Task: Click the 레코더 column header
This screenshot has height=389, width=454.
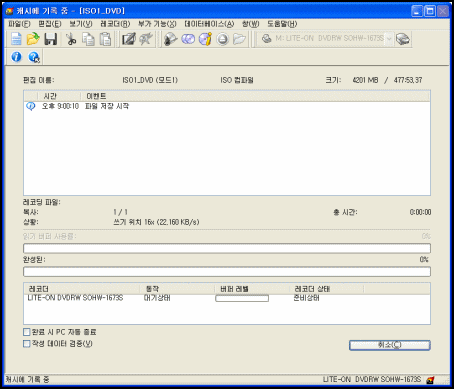Action: (x=82, y=289)
